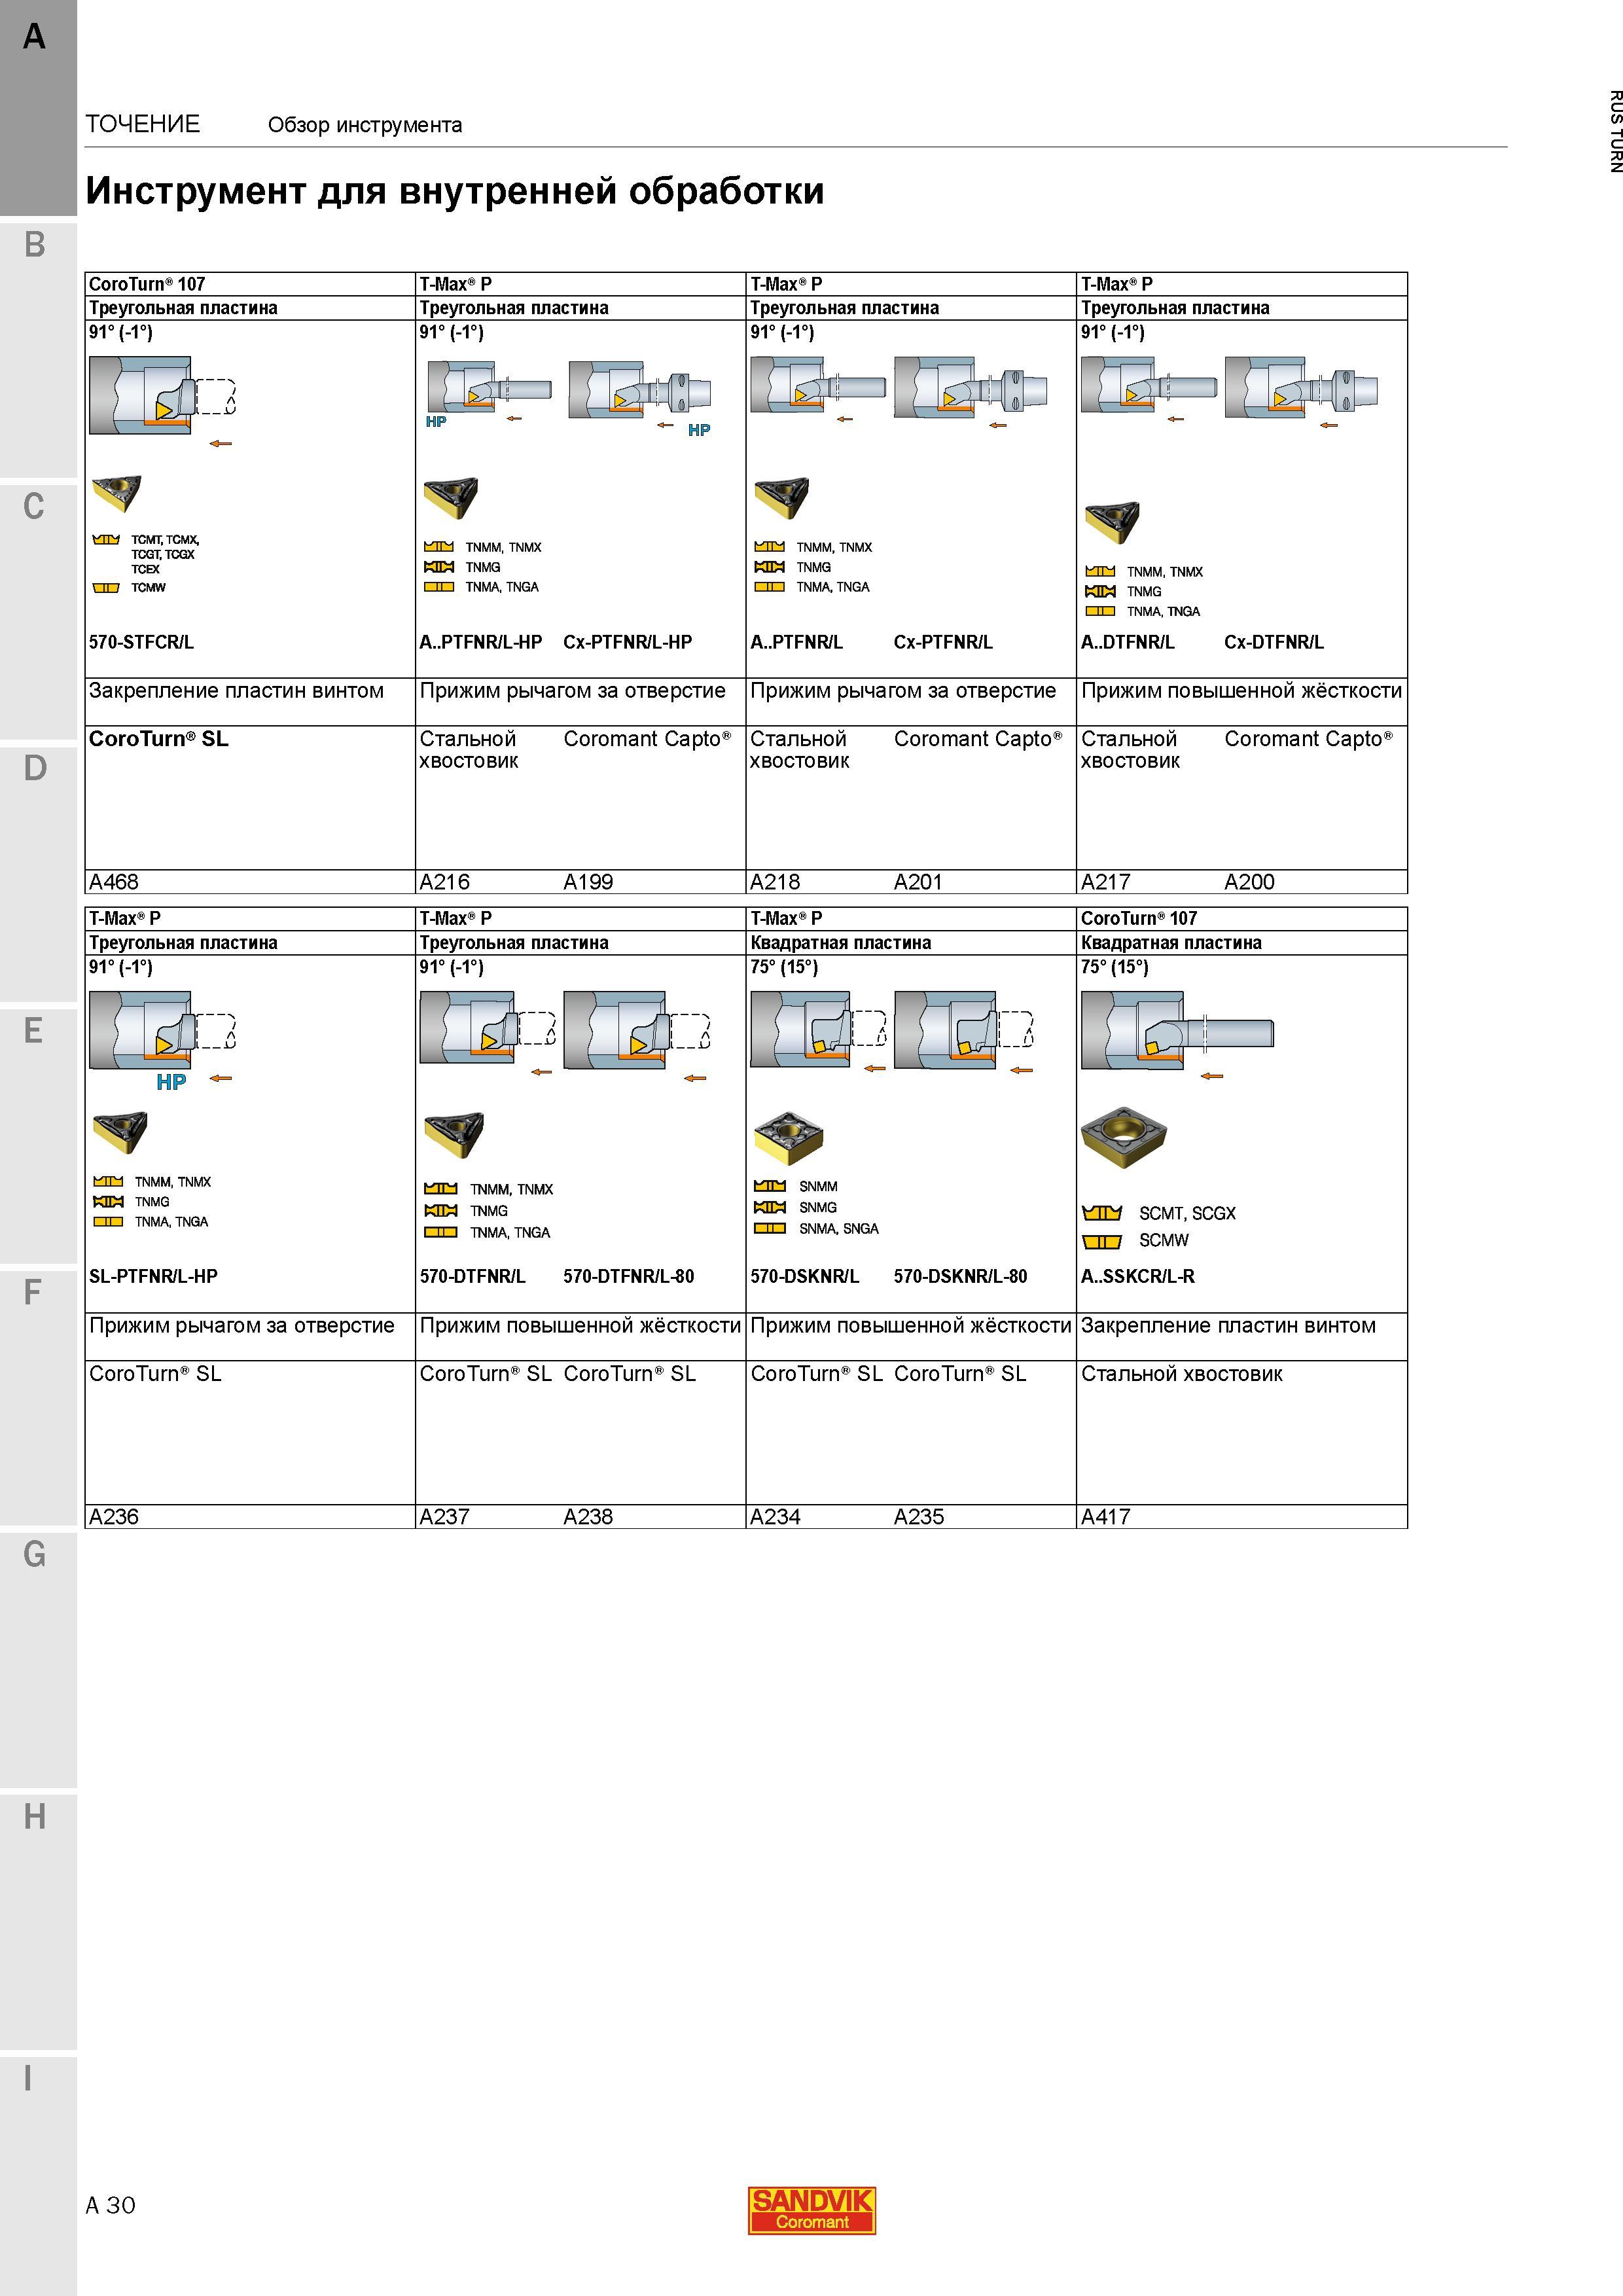Screen dimensions: 1623x2296
Task: Click the insert shape icon beside SNMG
Action: coord(769,1207)
